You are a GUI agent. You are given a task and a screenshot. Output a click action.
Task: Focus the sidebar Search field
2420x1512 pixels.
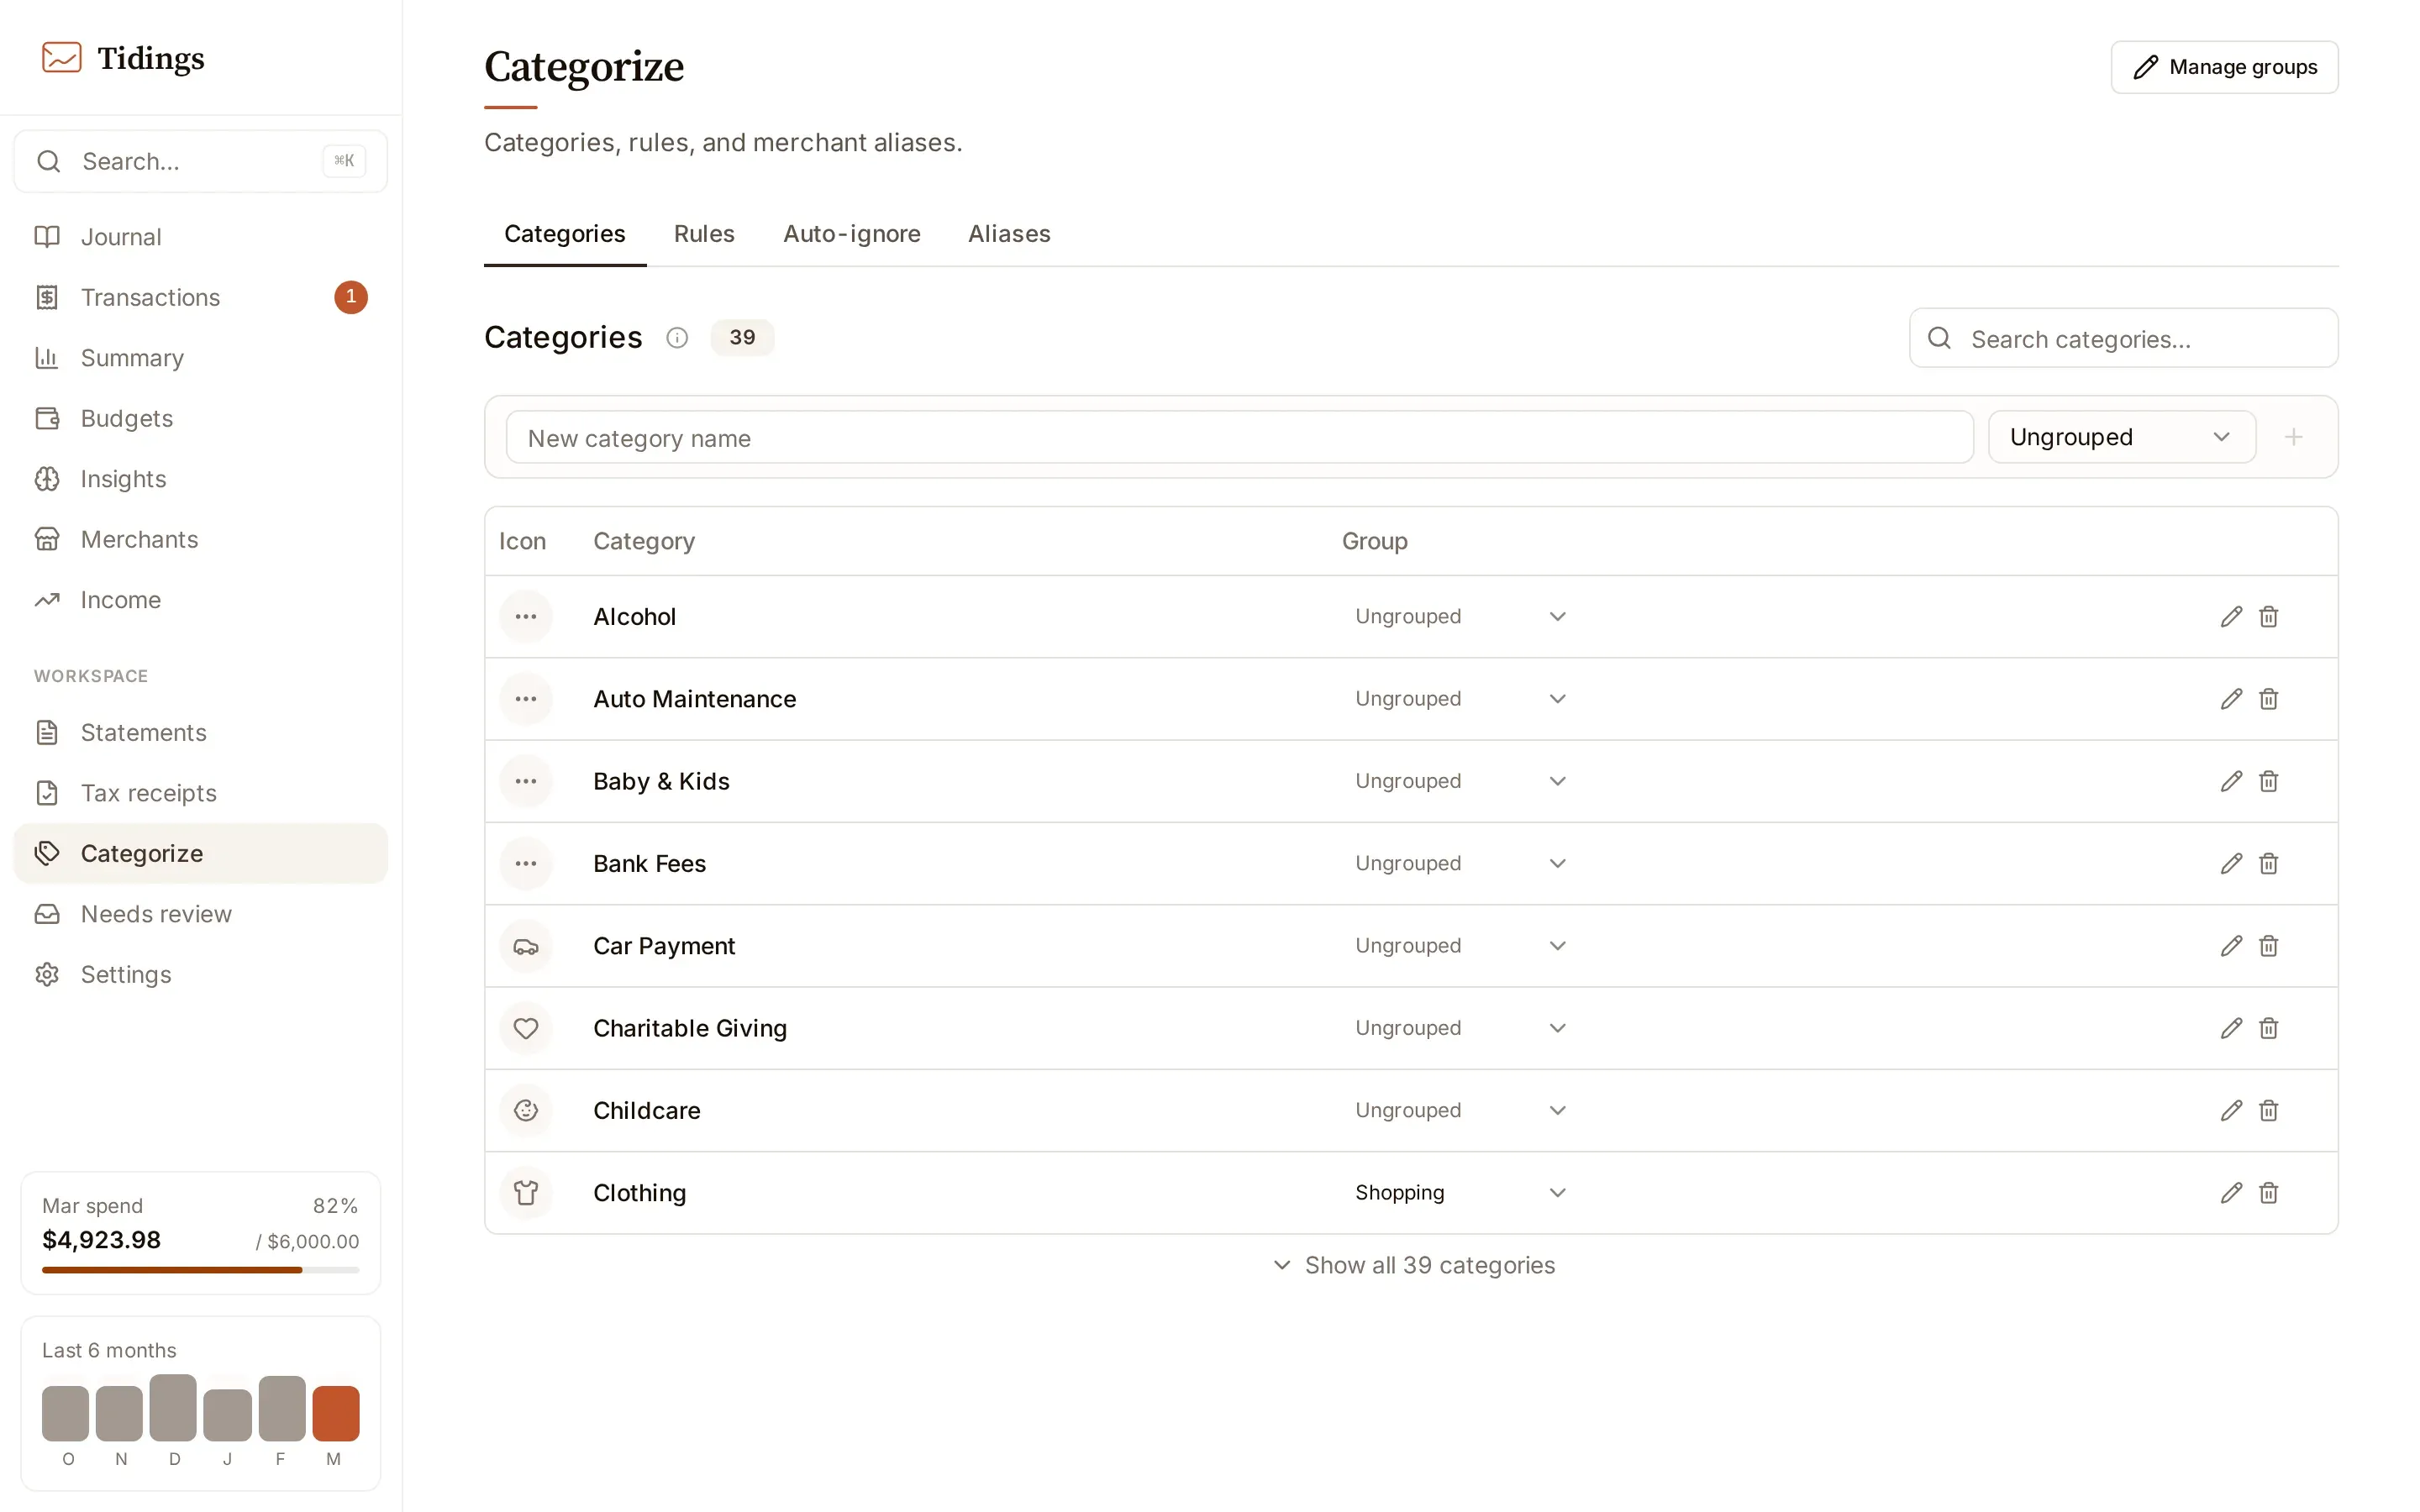click(200, 161)
